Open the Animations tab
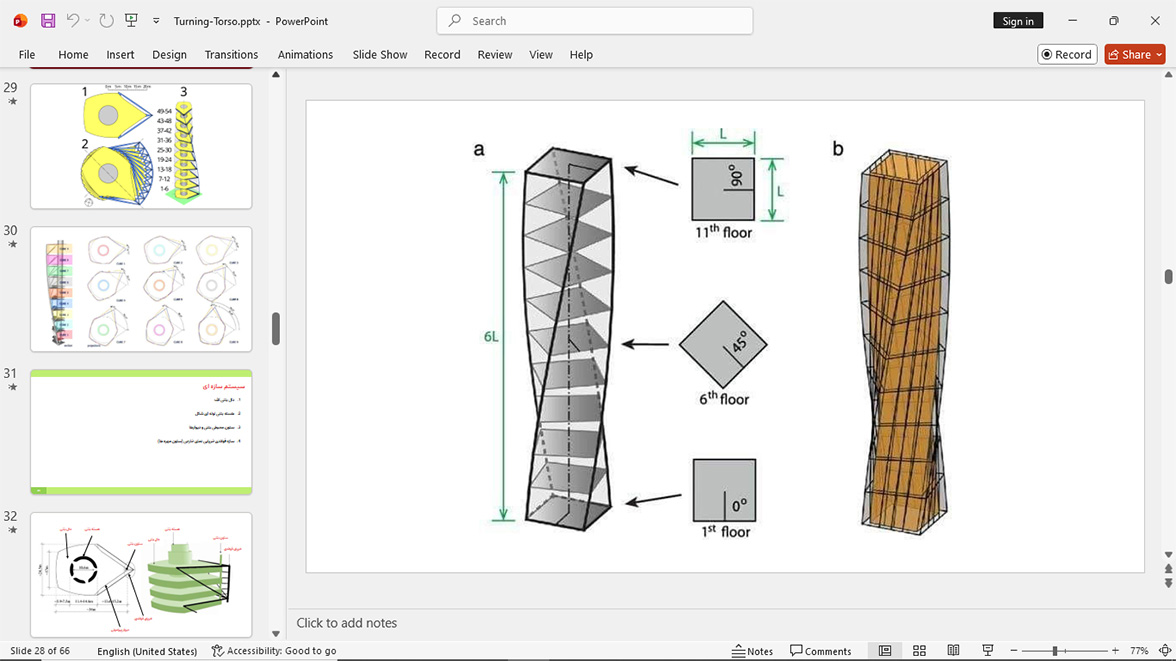The height and width of the screenshot is (661, 1176). (305, 55)
